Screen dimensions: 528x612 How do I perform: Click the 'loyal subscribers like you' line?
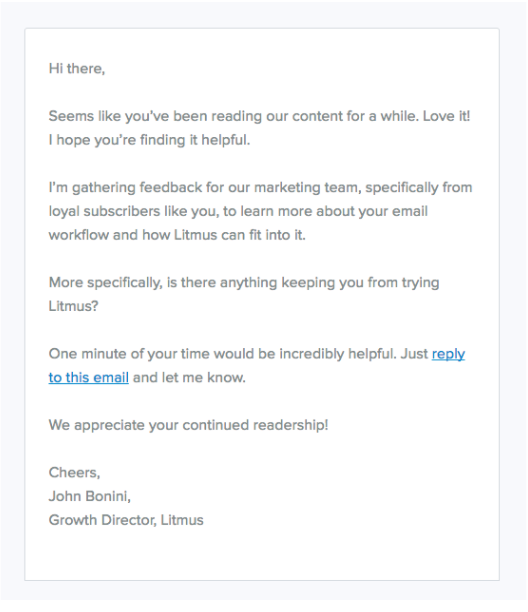[x=238, y=212]
